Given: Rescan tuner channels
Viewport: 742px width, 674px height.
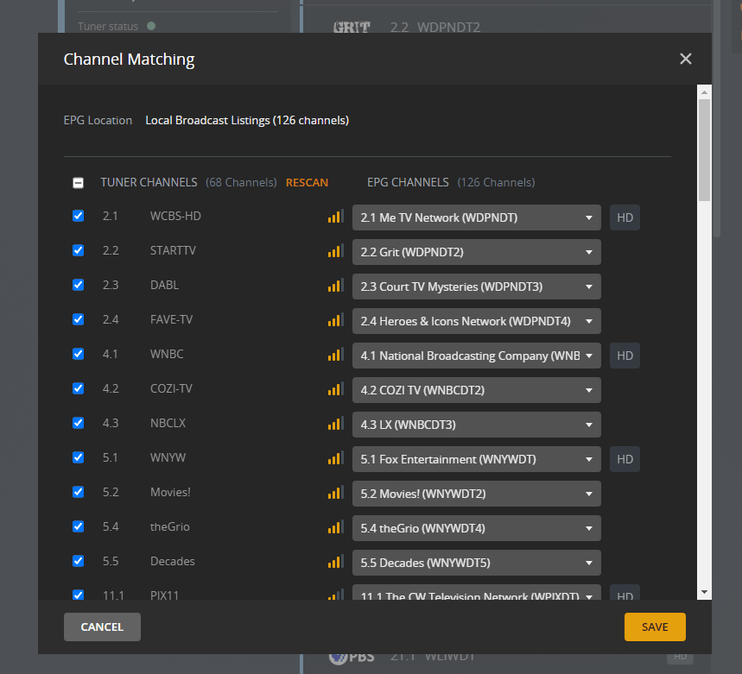Looking at the screenshot, I should 307,183.
